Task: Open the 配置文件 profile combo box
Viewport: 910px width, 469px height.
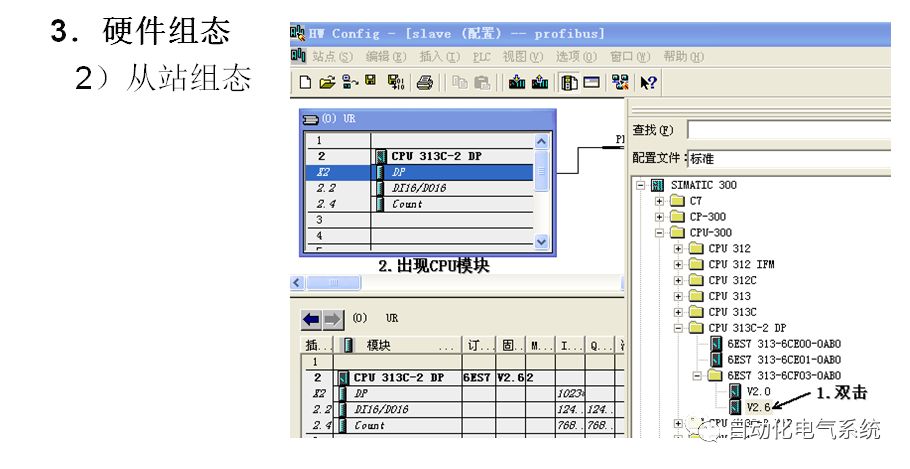Action: (789, 158)
